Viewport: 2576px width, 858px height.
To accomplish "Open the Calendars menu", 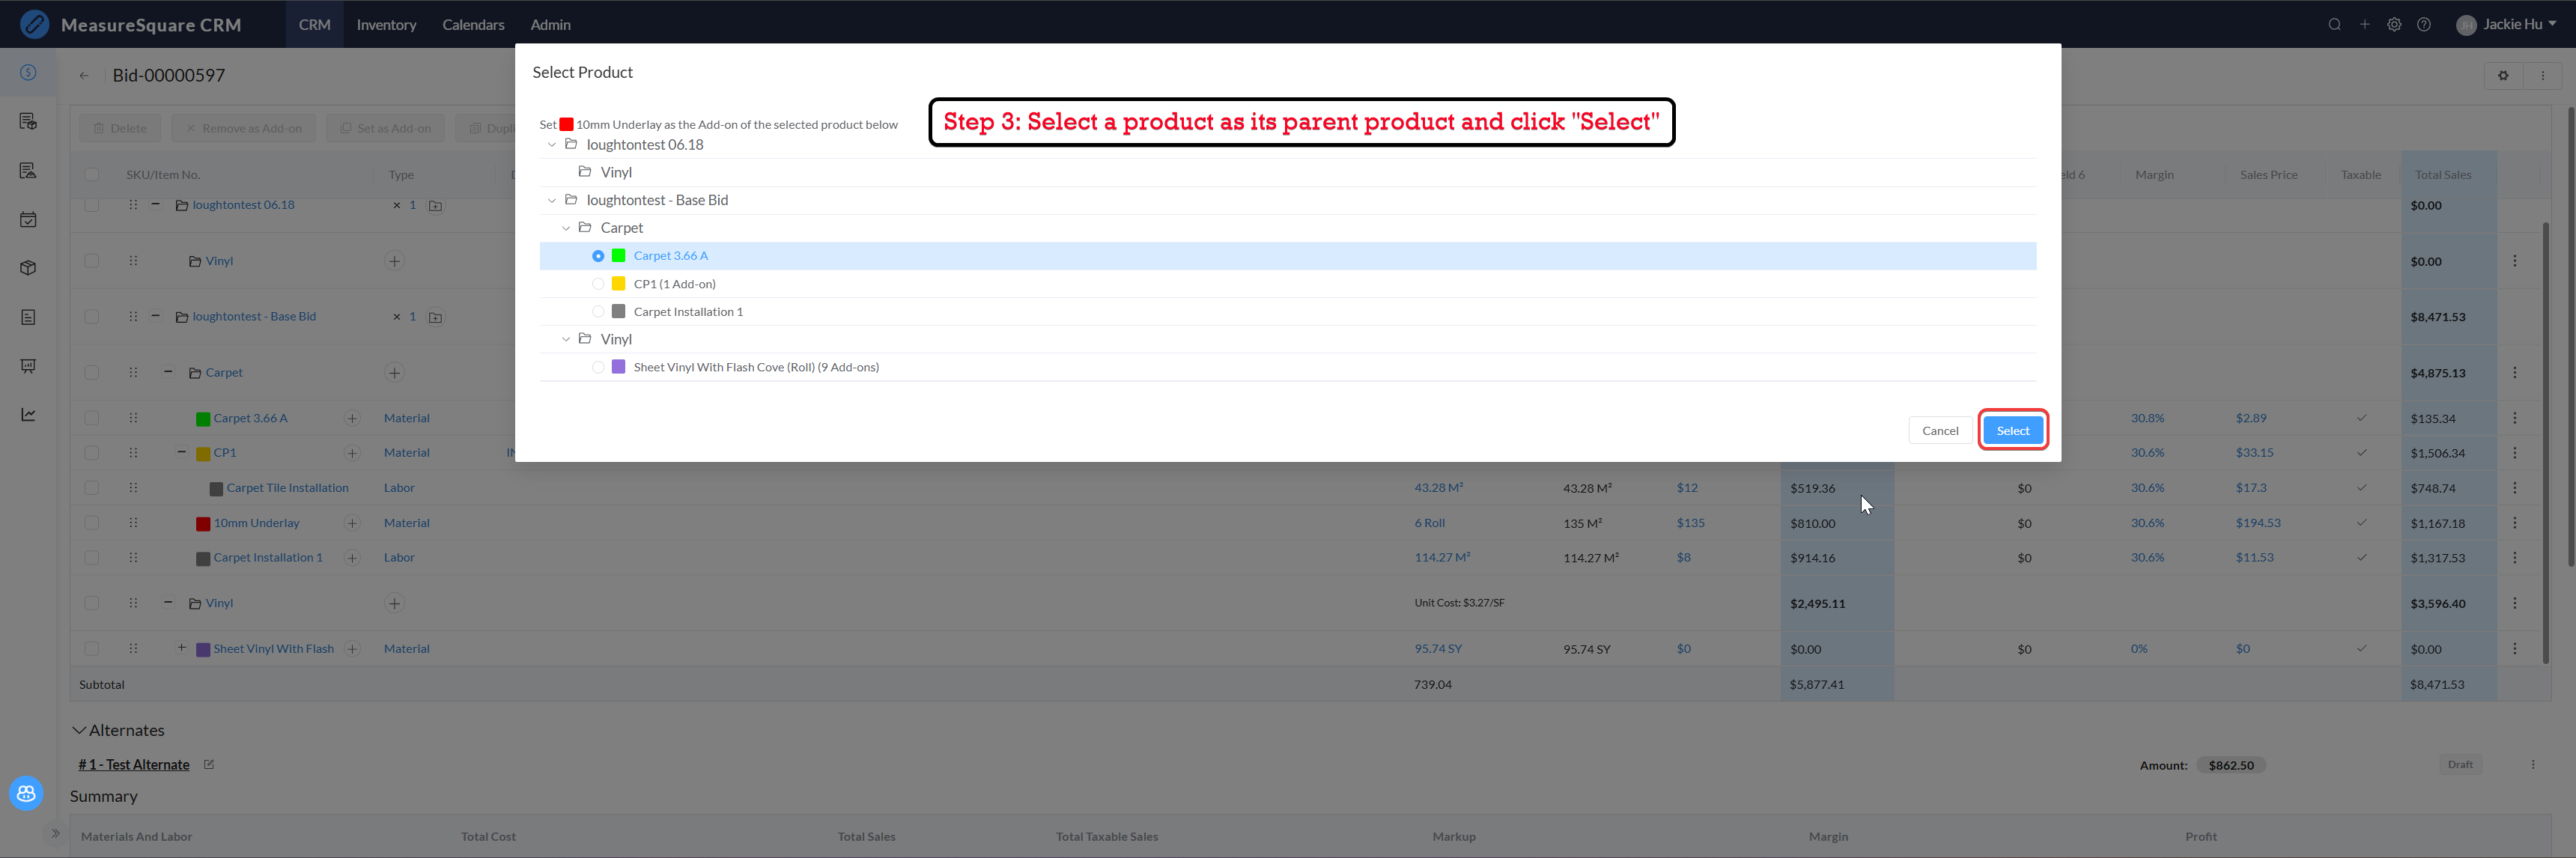I will click(473, 25).
